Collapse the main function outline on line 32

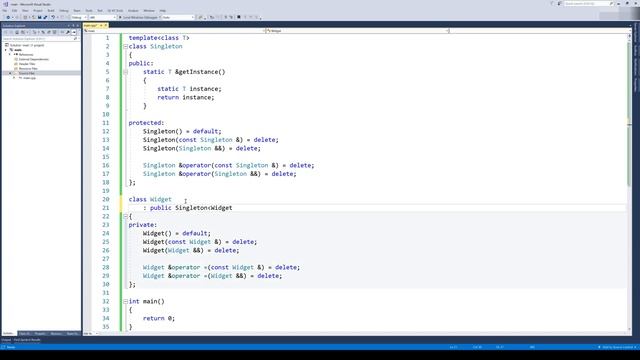pos(125,301)
